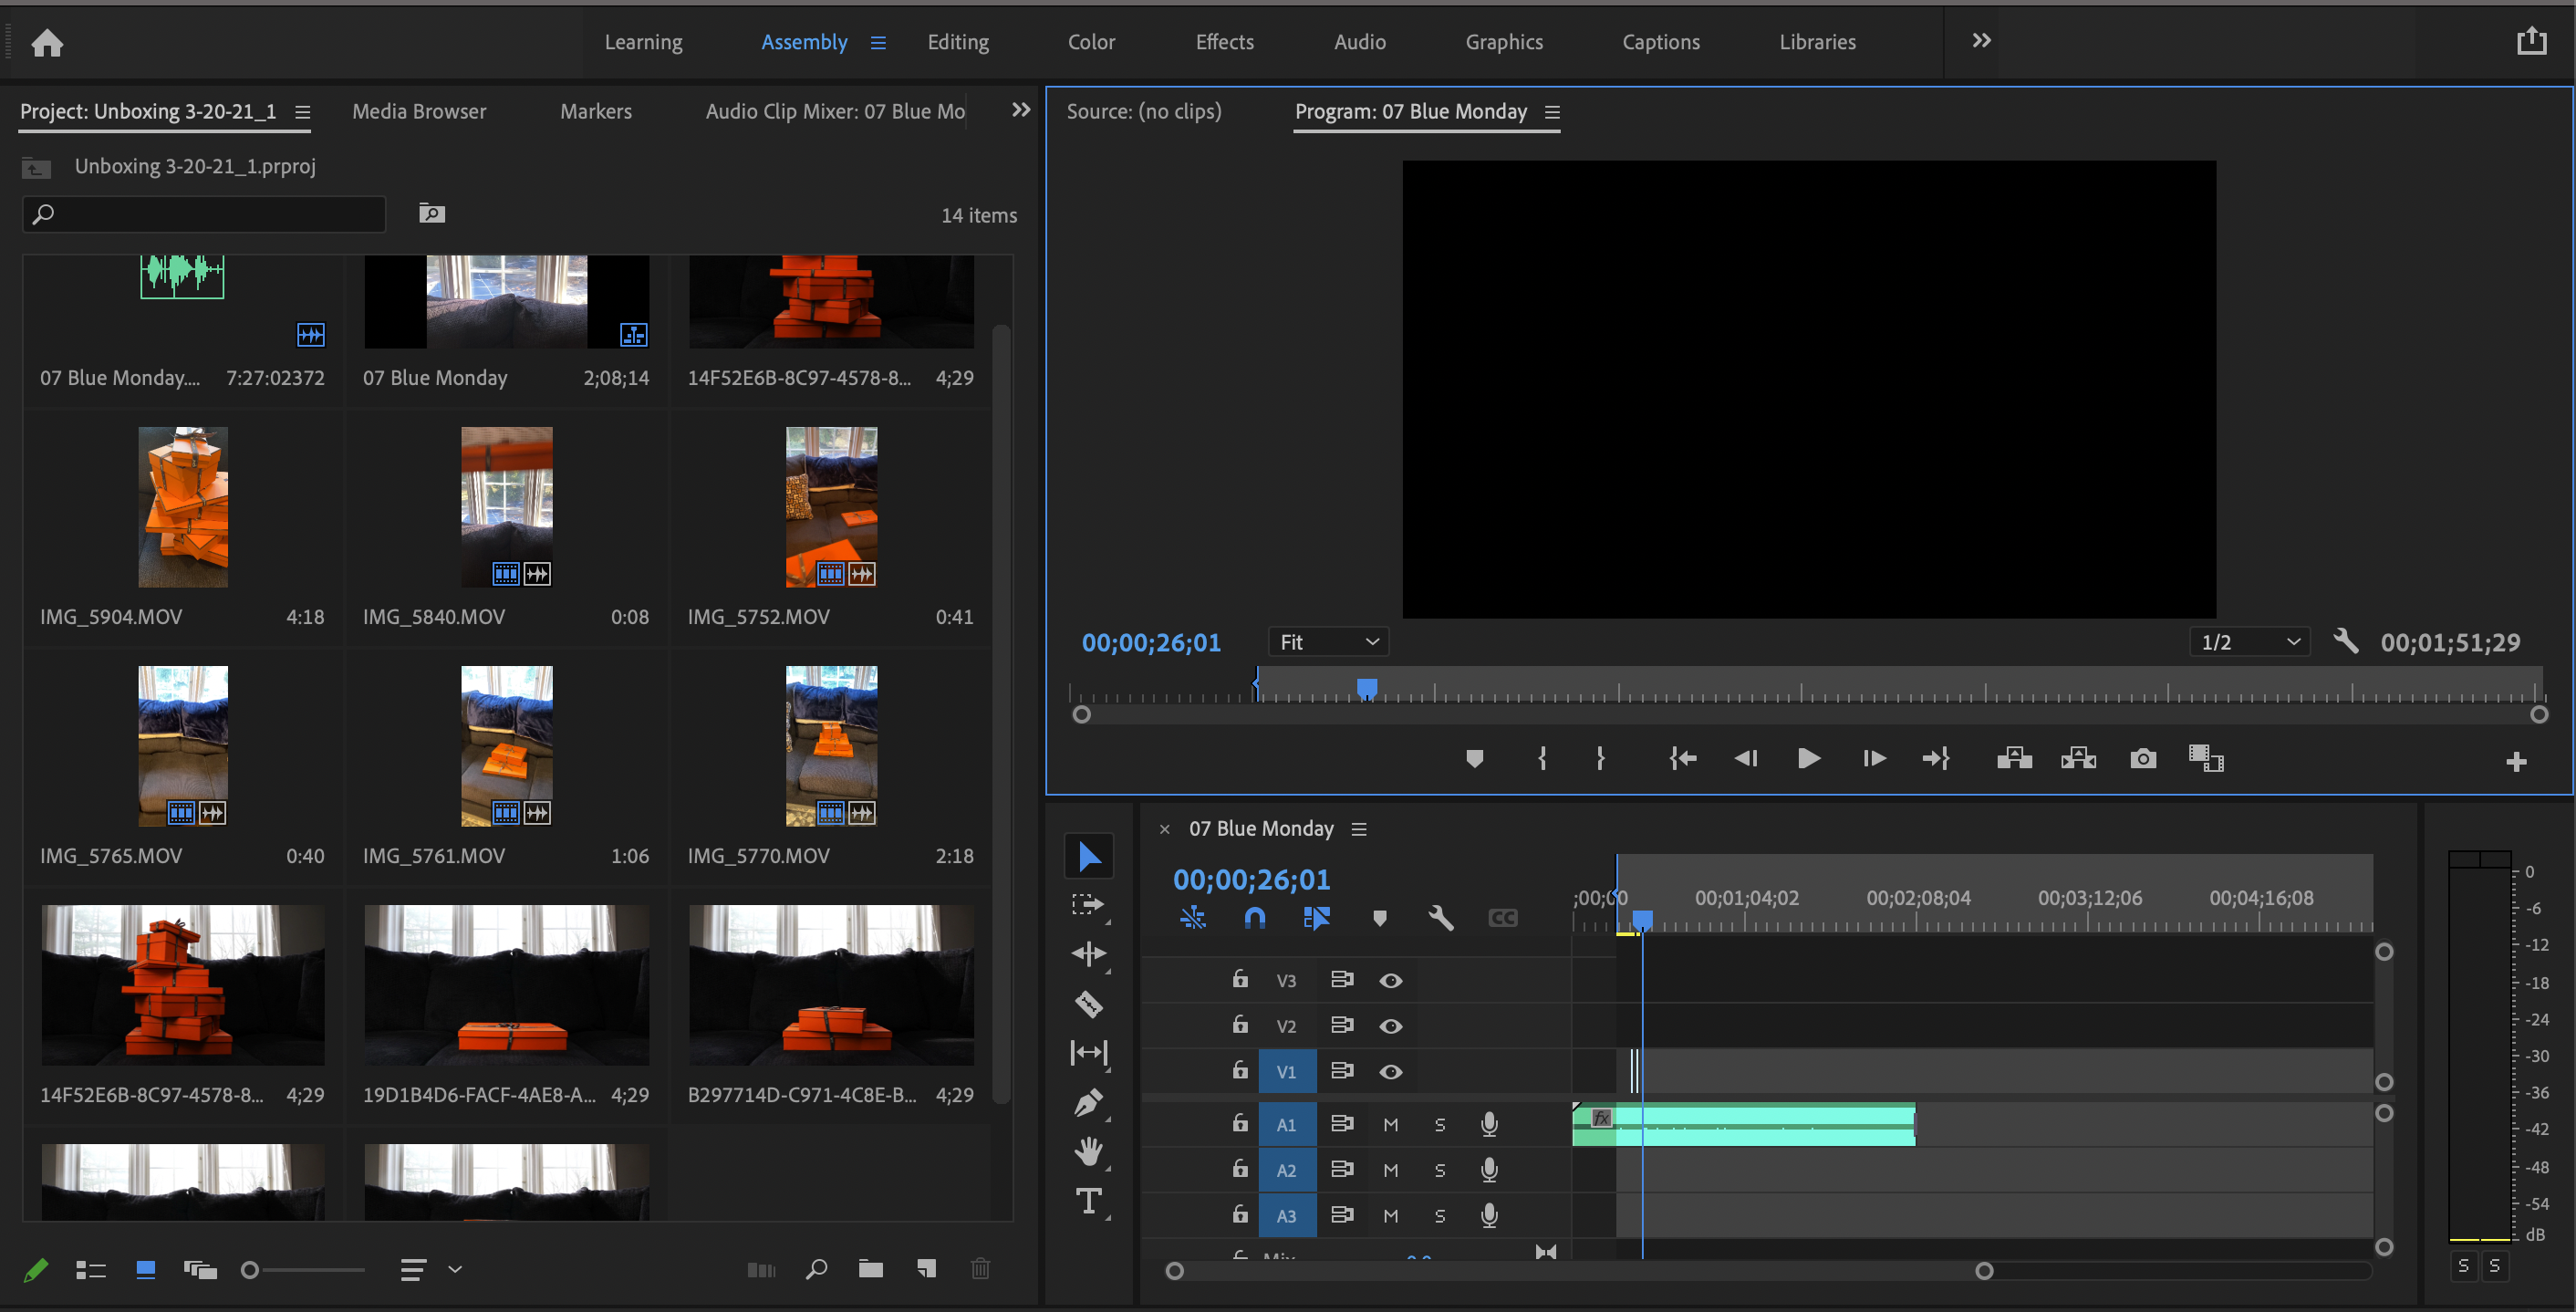The width and height of the screenshot is (2576, 1312).
Task: Select the IMG_5904.MOV thumbnail
Action: [x=183, y=507]
